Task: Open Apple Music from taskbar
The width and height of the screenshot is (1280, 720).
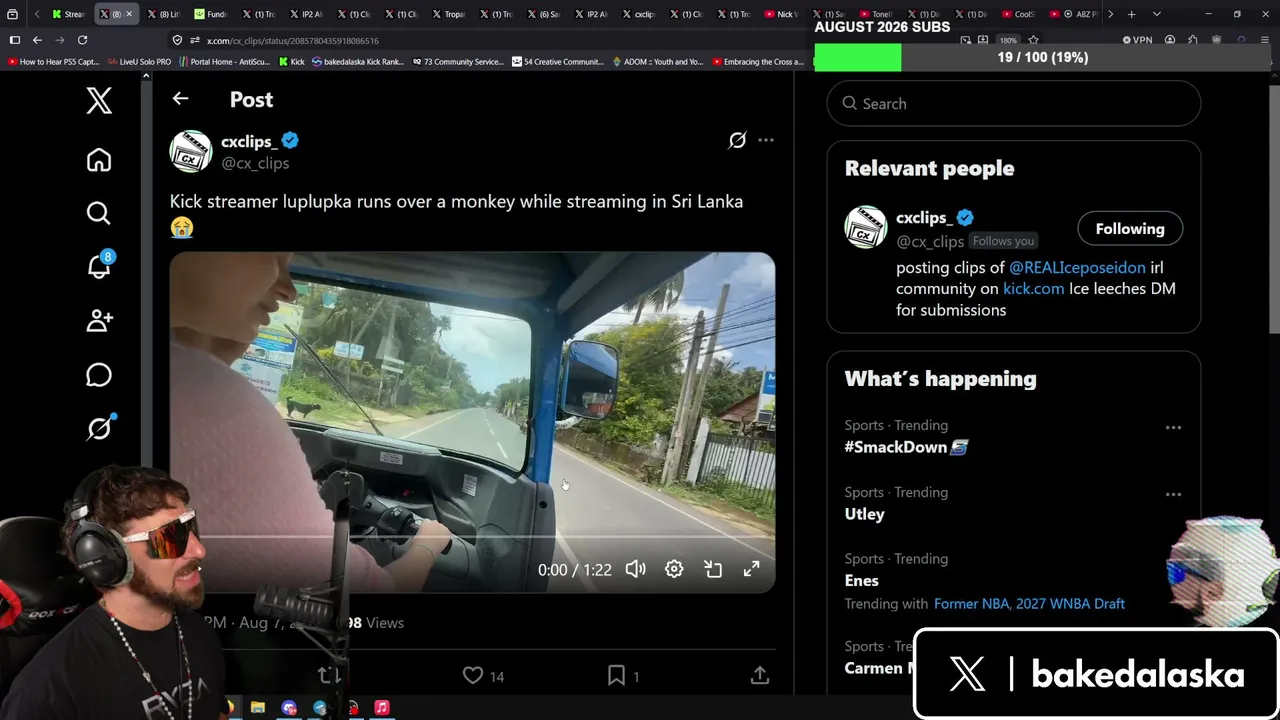Action: pos(381,707)
